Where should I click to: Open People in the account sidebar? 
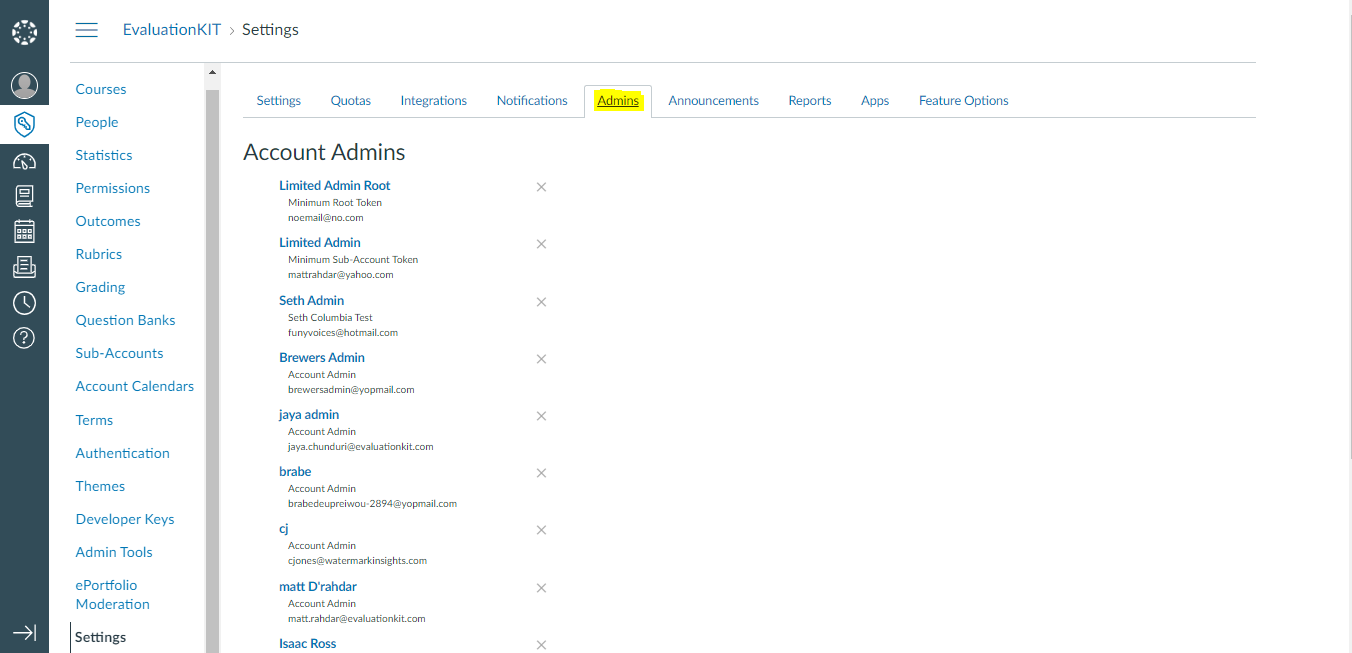(x=97, y=122)
